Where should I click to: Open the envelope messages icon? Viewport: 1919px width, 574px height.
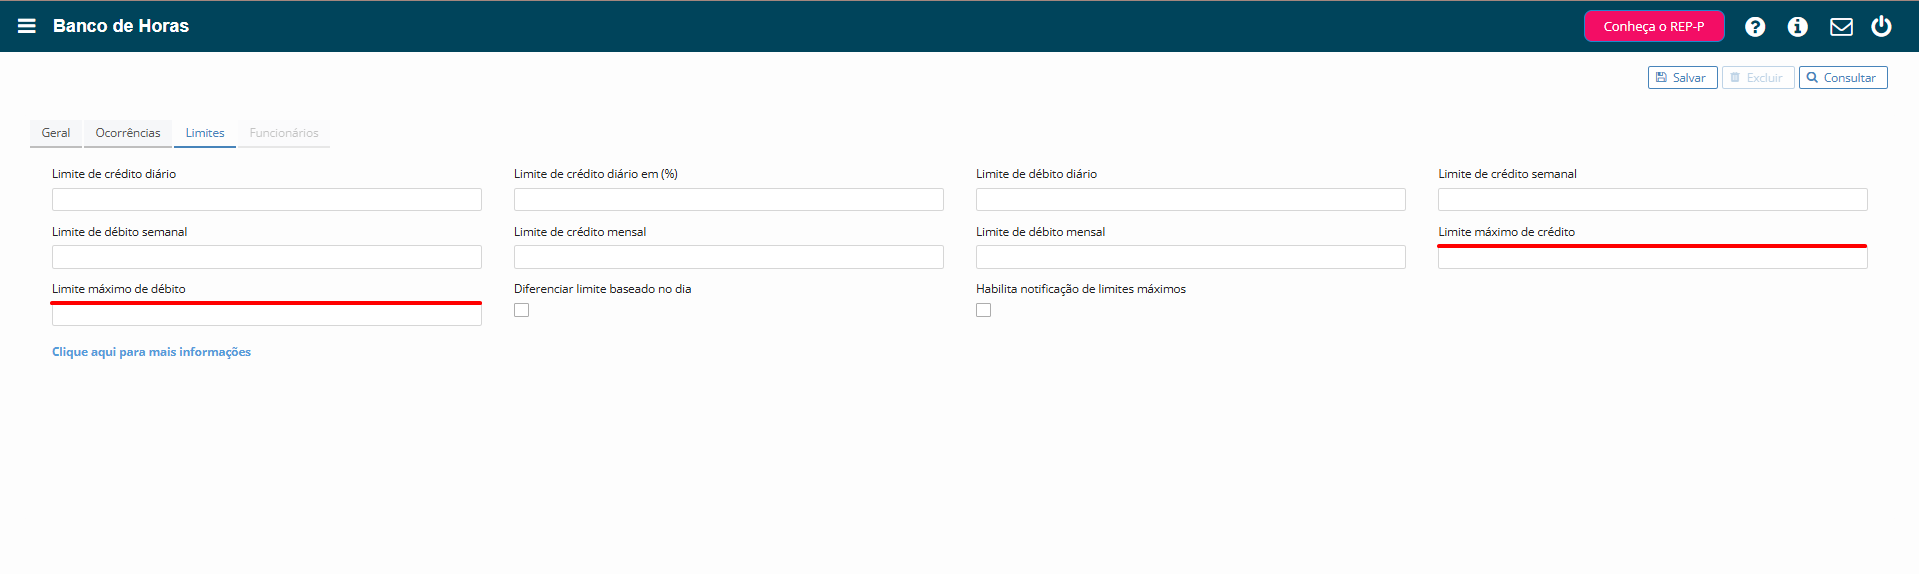1841,27
